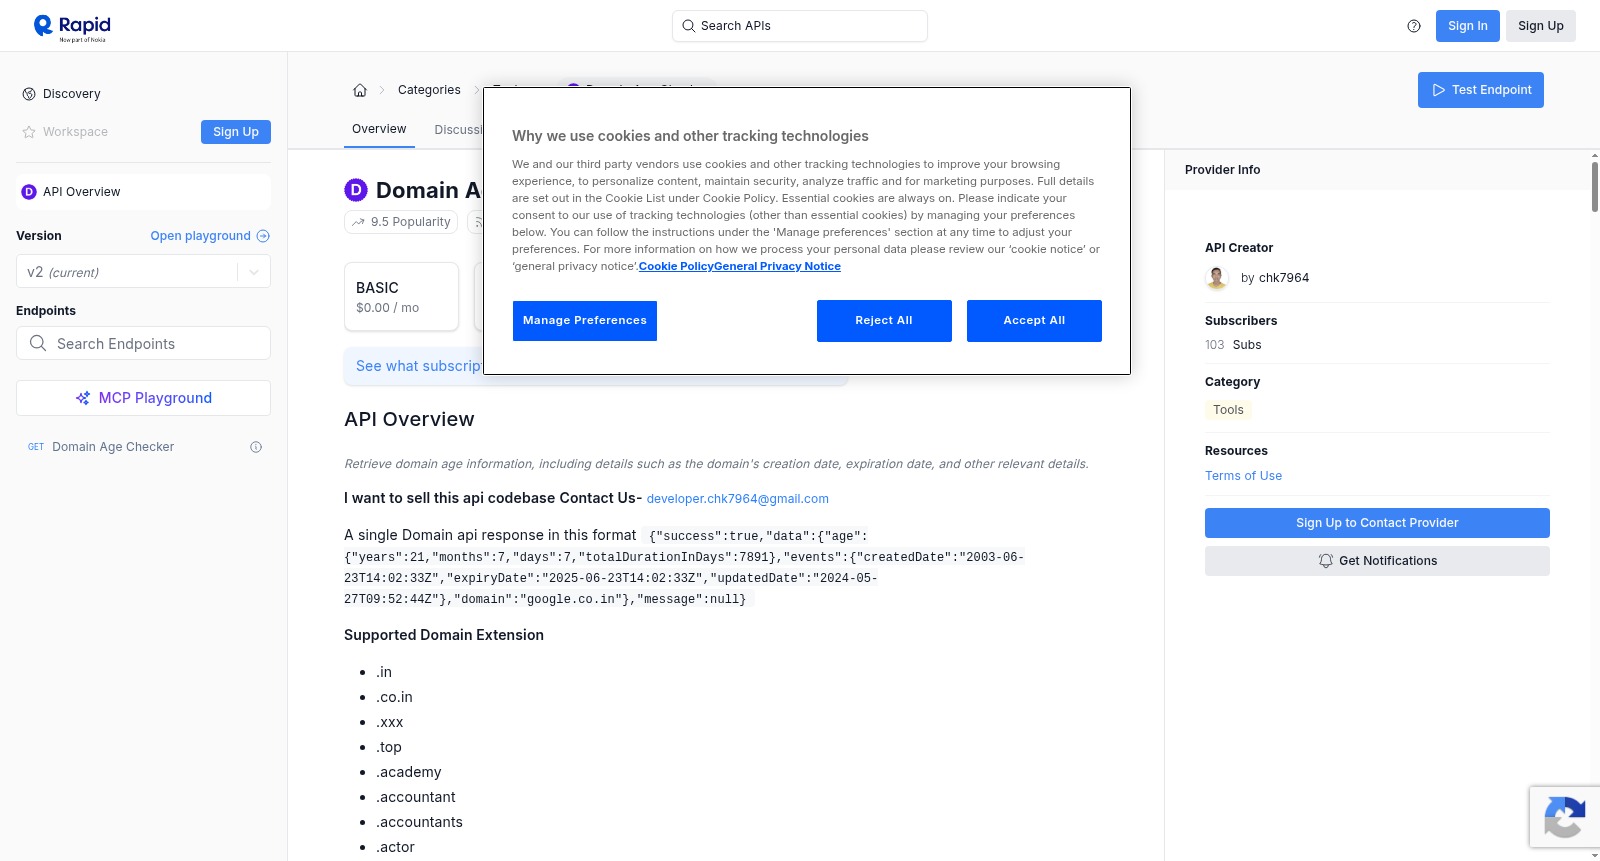The height and width of the screenshot is (861, 1600).
Task: Open the MCP Playground button
Action: coord(143,398)
